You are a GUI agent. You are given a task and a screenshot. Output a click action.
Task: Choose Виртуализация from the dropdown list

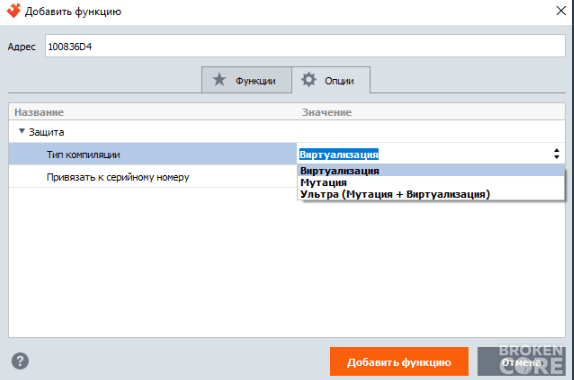(x=431, y=171)
